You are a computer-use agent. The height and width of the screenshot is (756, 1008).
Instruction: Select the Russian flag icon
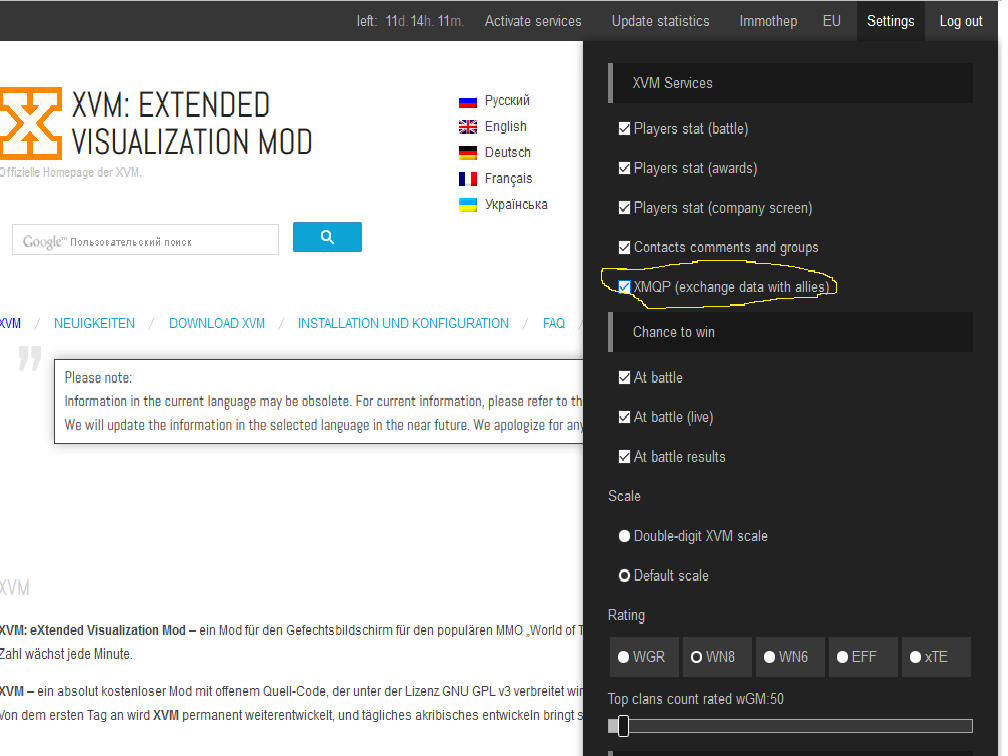click(x=468, y=101)
